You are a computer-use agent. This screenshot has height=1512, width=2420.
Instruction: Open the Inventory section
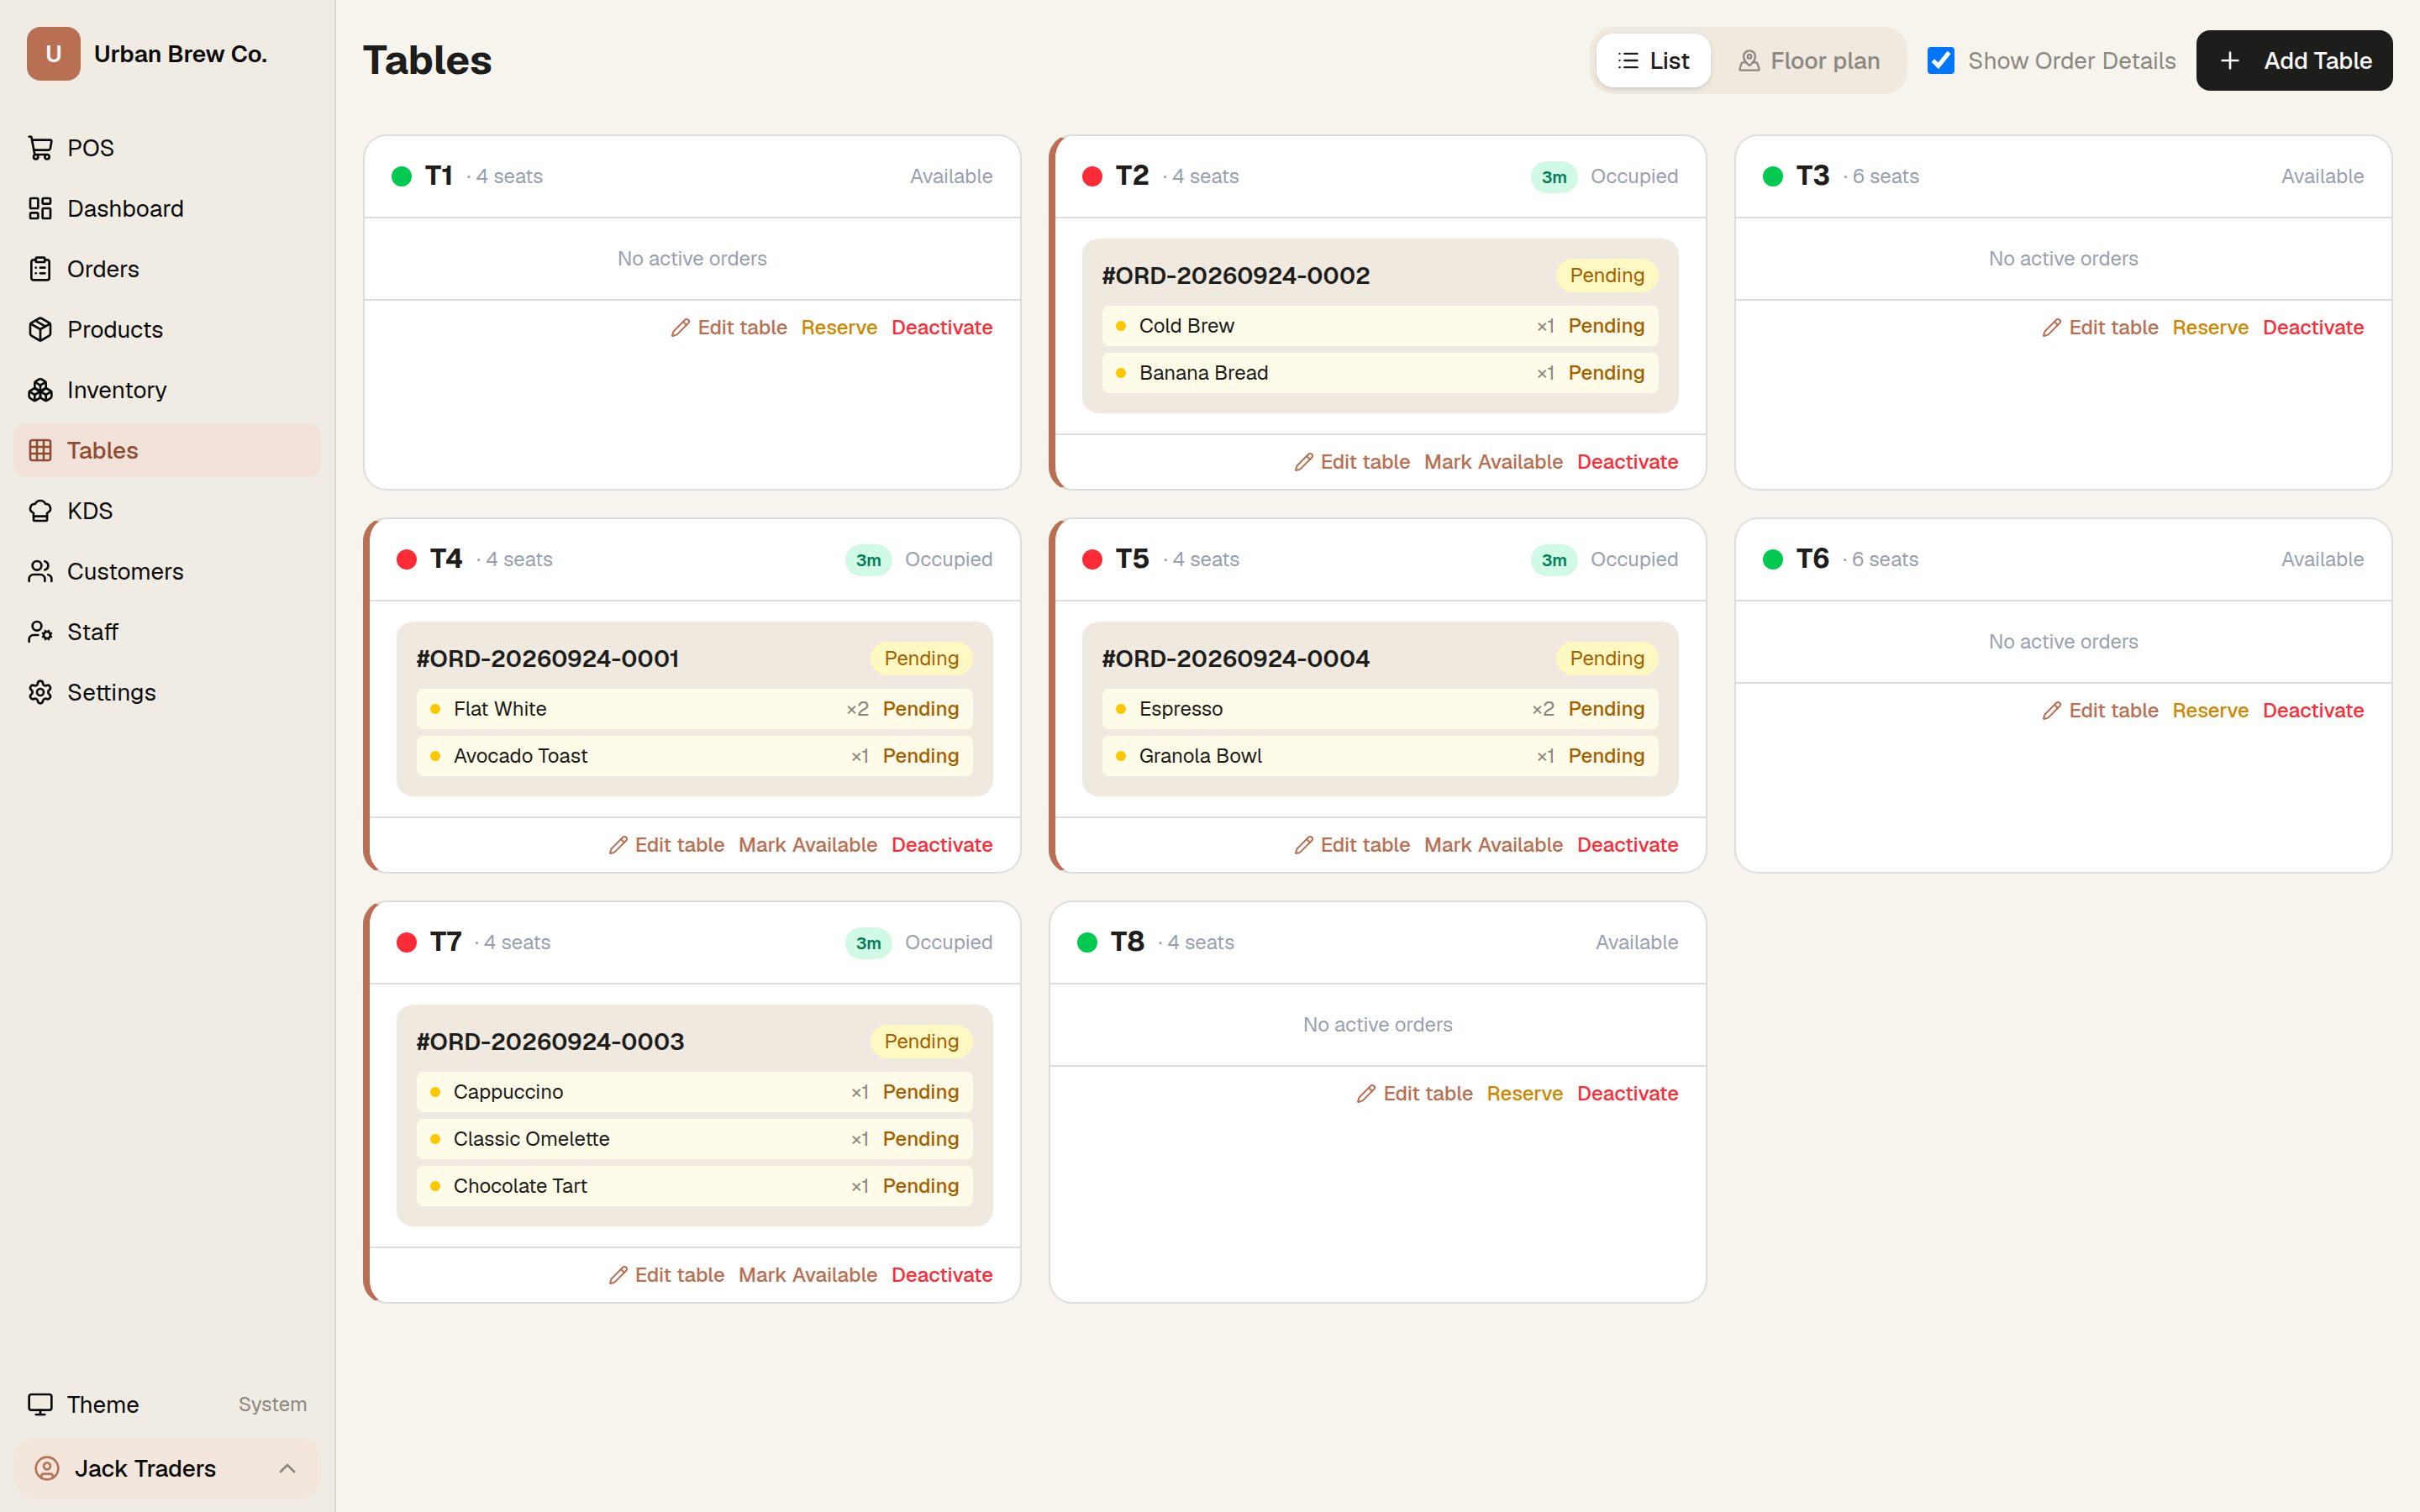tap(167, 390)
